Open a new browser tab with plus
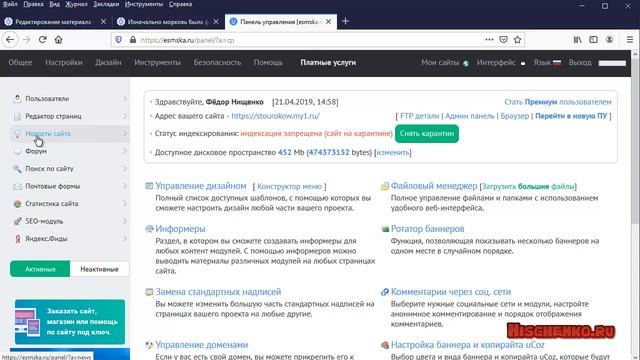This screenshot has width=640, height=360. click(345, 21)
